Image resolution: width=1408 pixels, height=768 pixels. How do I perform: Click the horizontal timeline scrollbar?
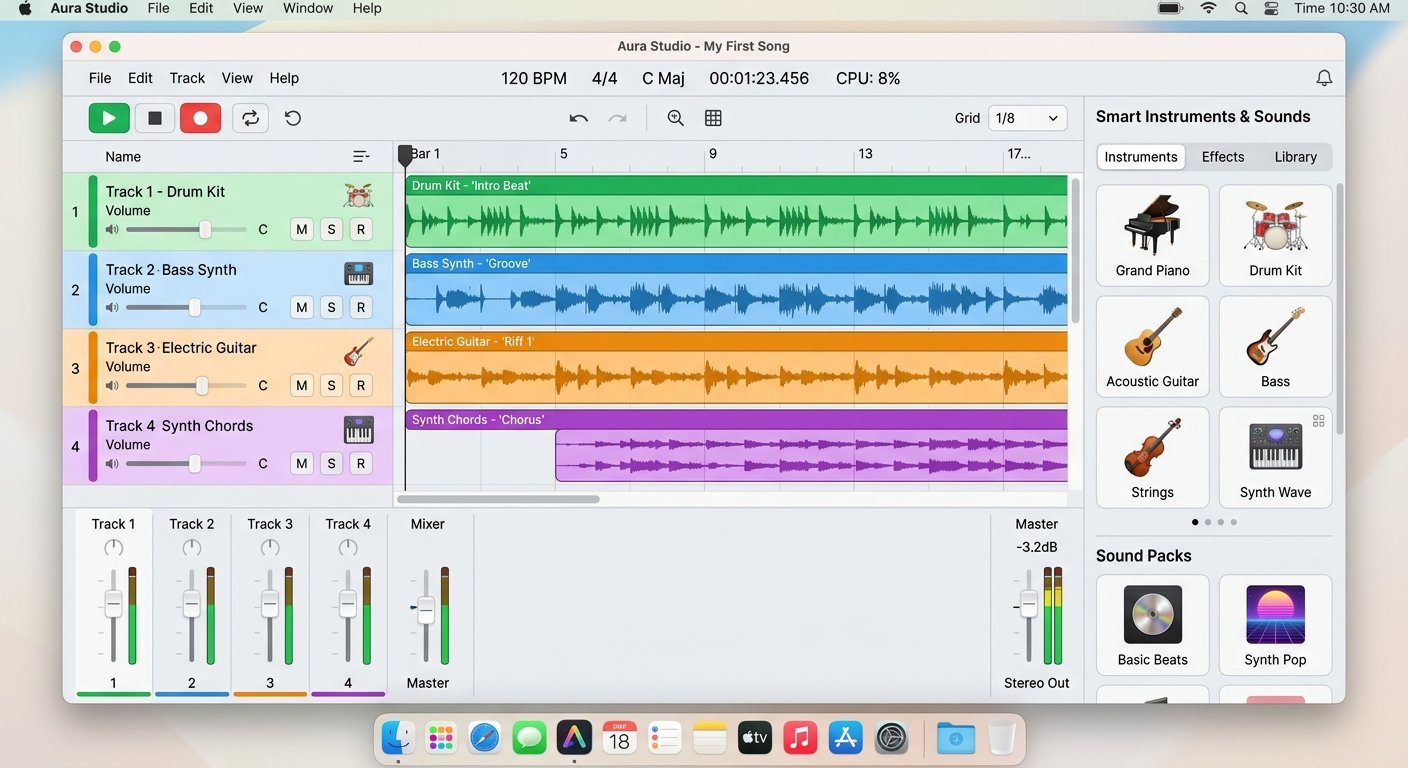pyautogui.click(x=498, y=498)
